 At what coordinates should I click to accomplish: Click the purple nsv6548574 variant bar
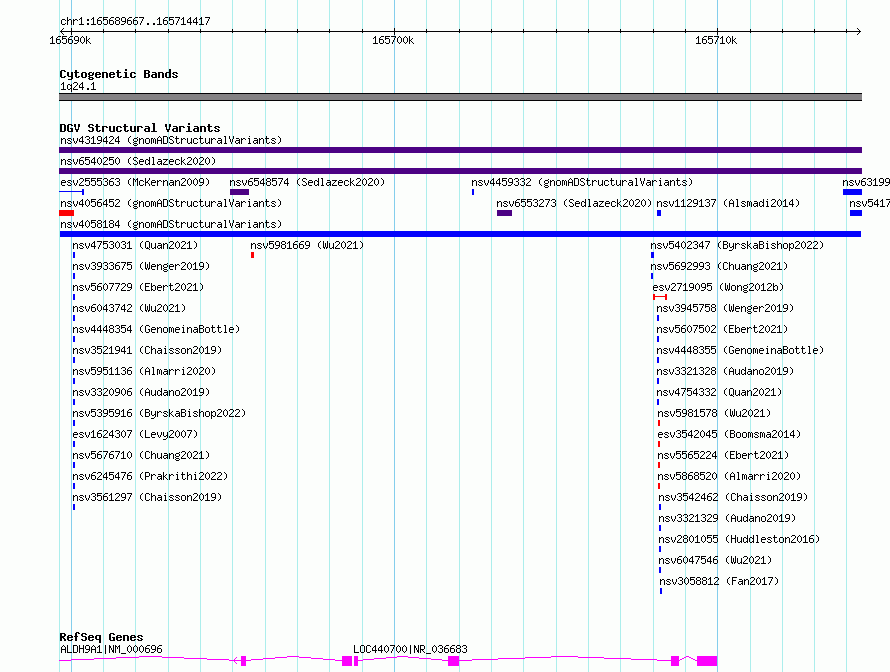point(240,192)
